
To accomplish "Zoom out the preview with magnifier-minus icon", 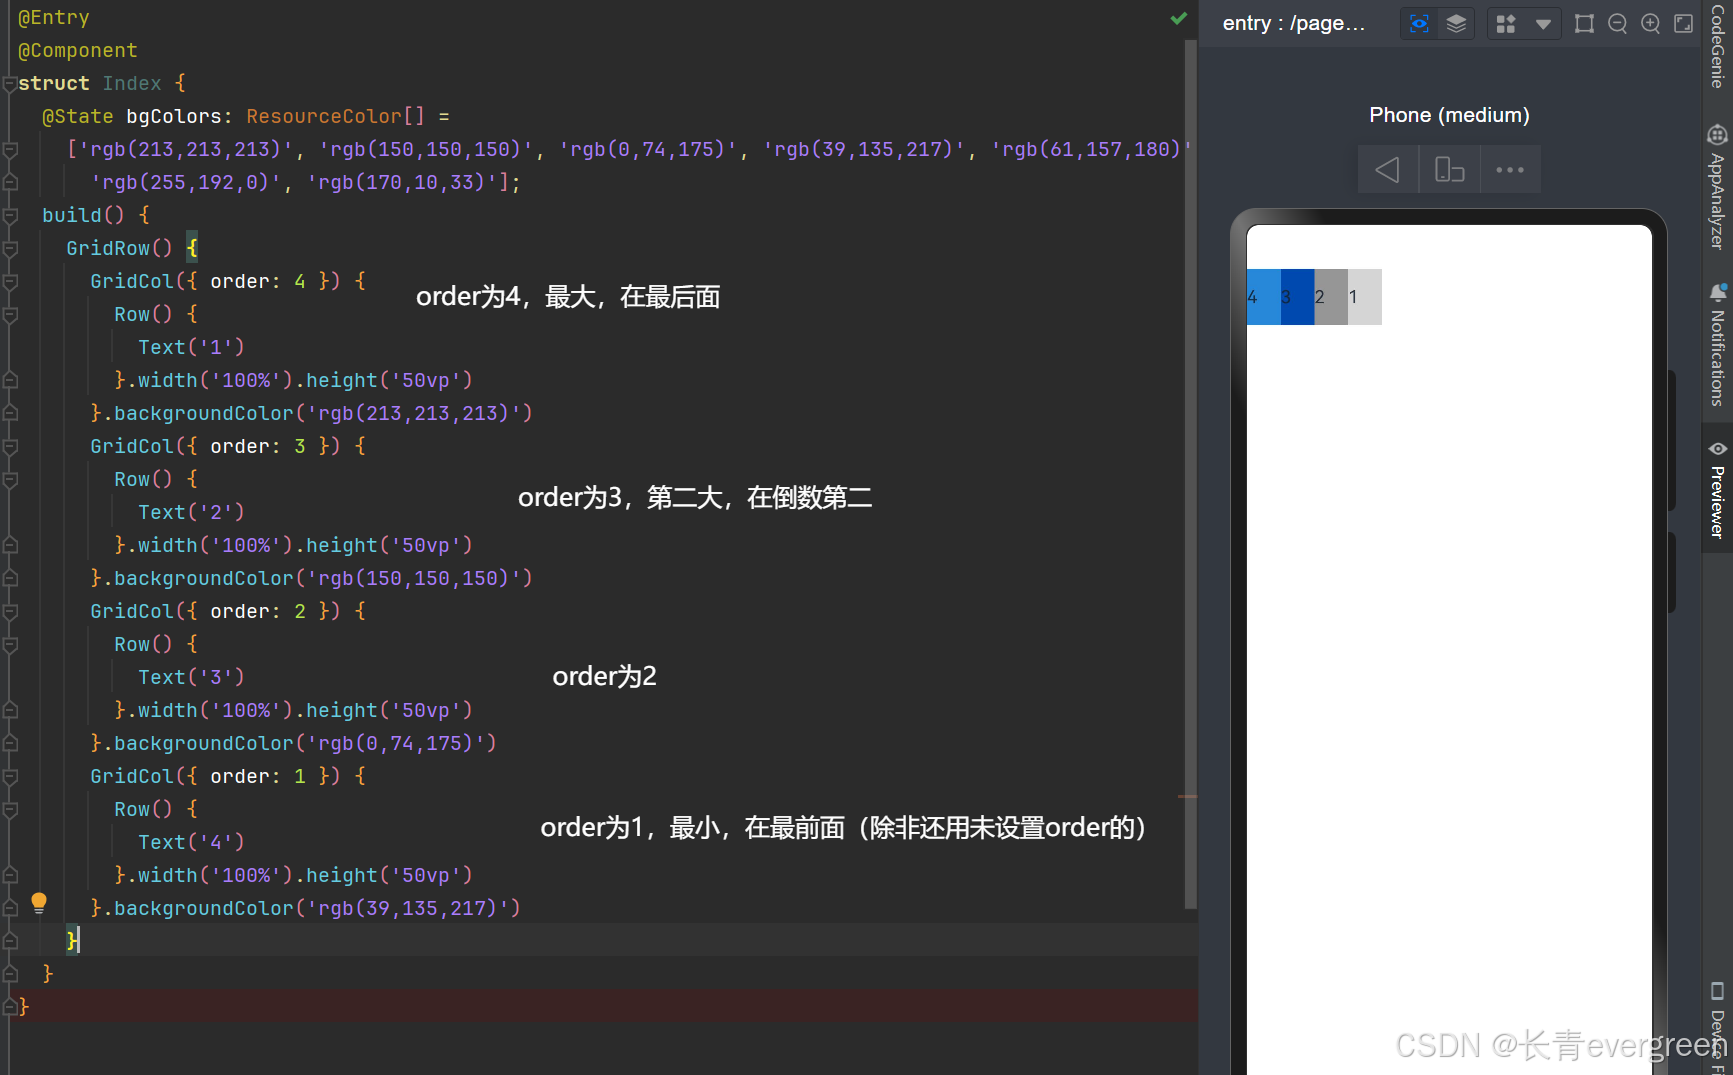I will (1618, 23).
